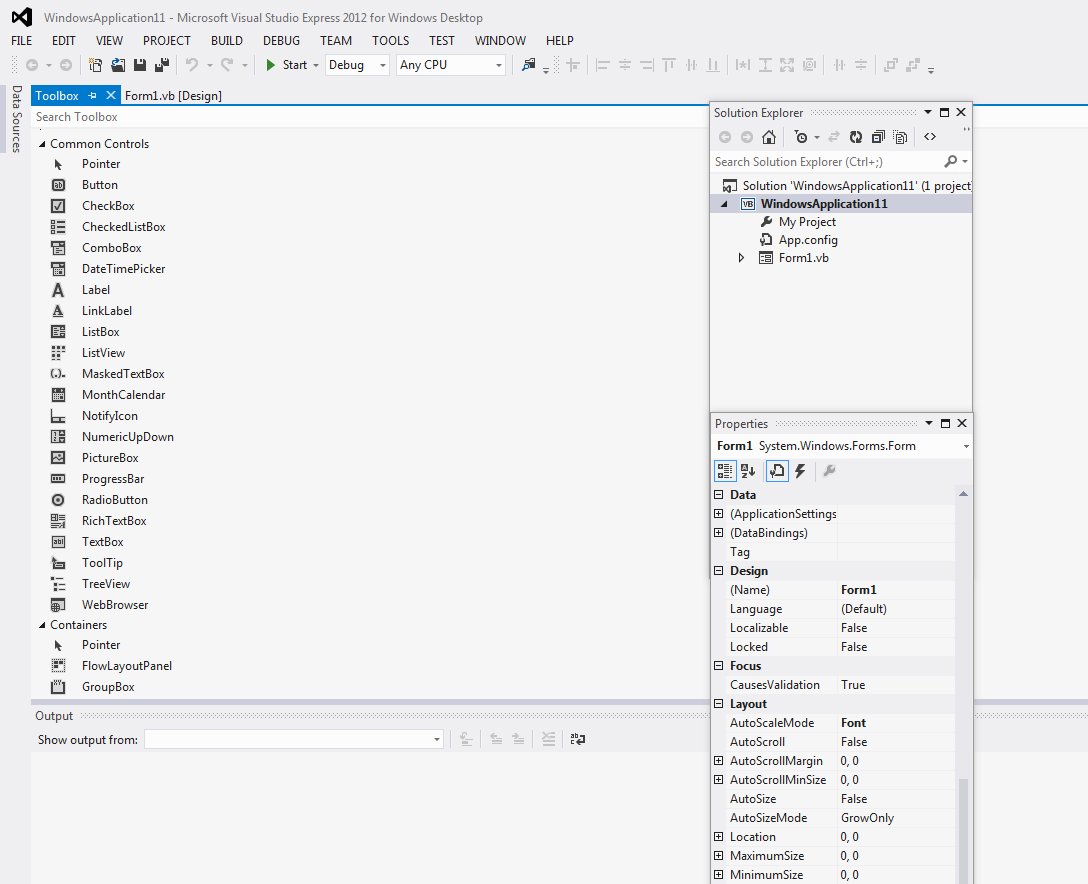Open the Data Sources side tab
The width and height of the screenshot is (1088, 884).
(17, 119)
